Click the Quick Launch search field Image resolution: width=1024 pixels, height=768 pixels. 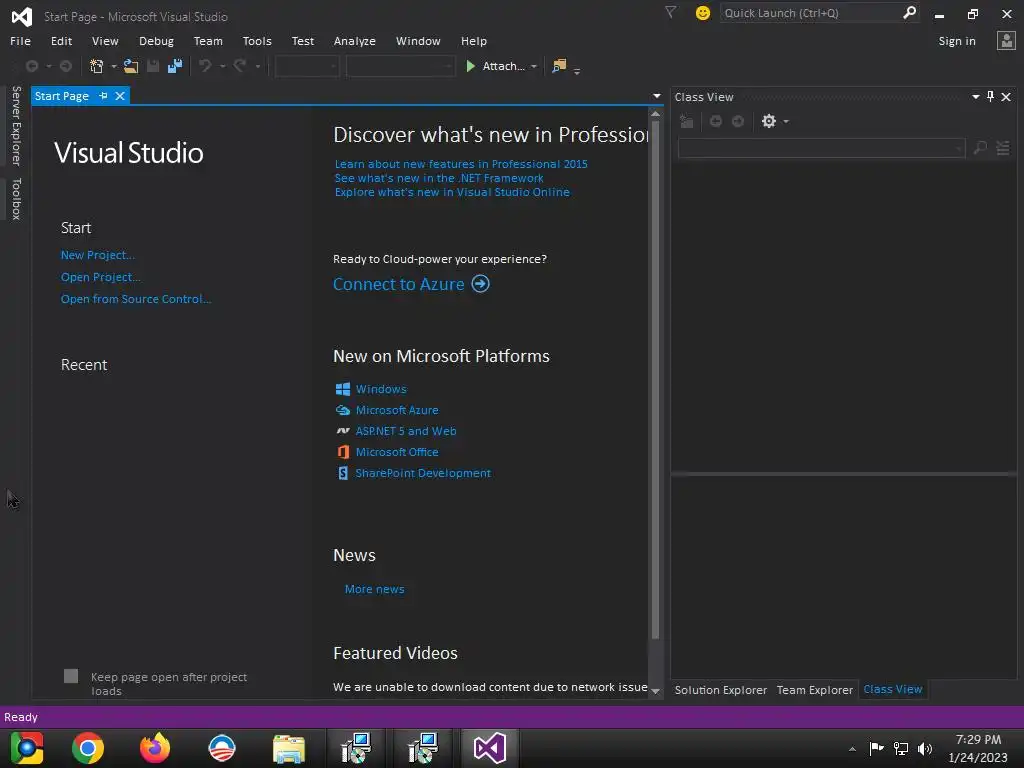[x=810, y=12]
